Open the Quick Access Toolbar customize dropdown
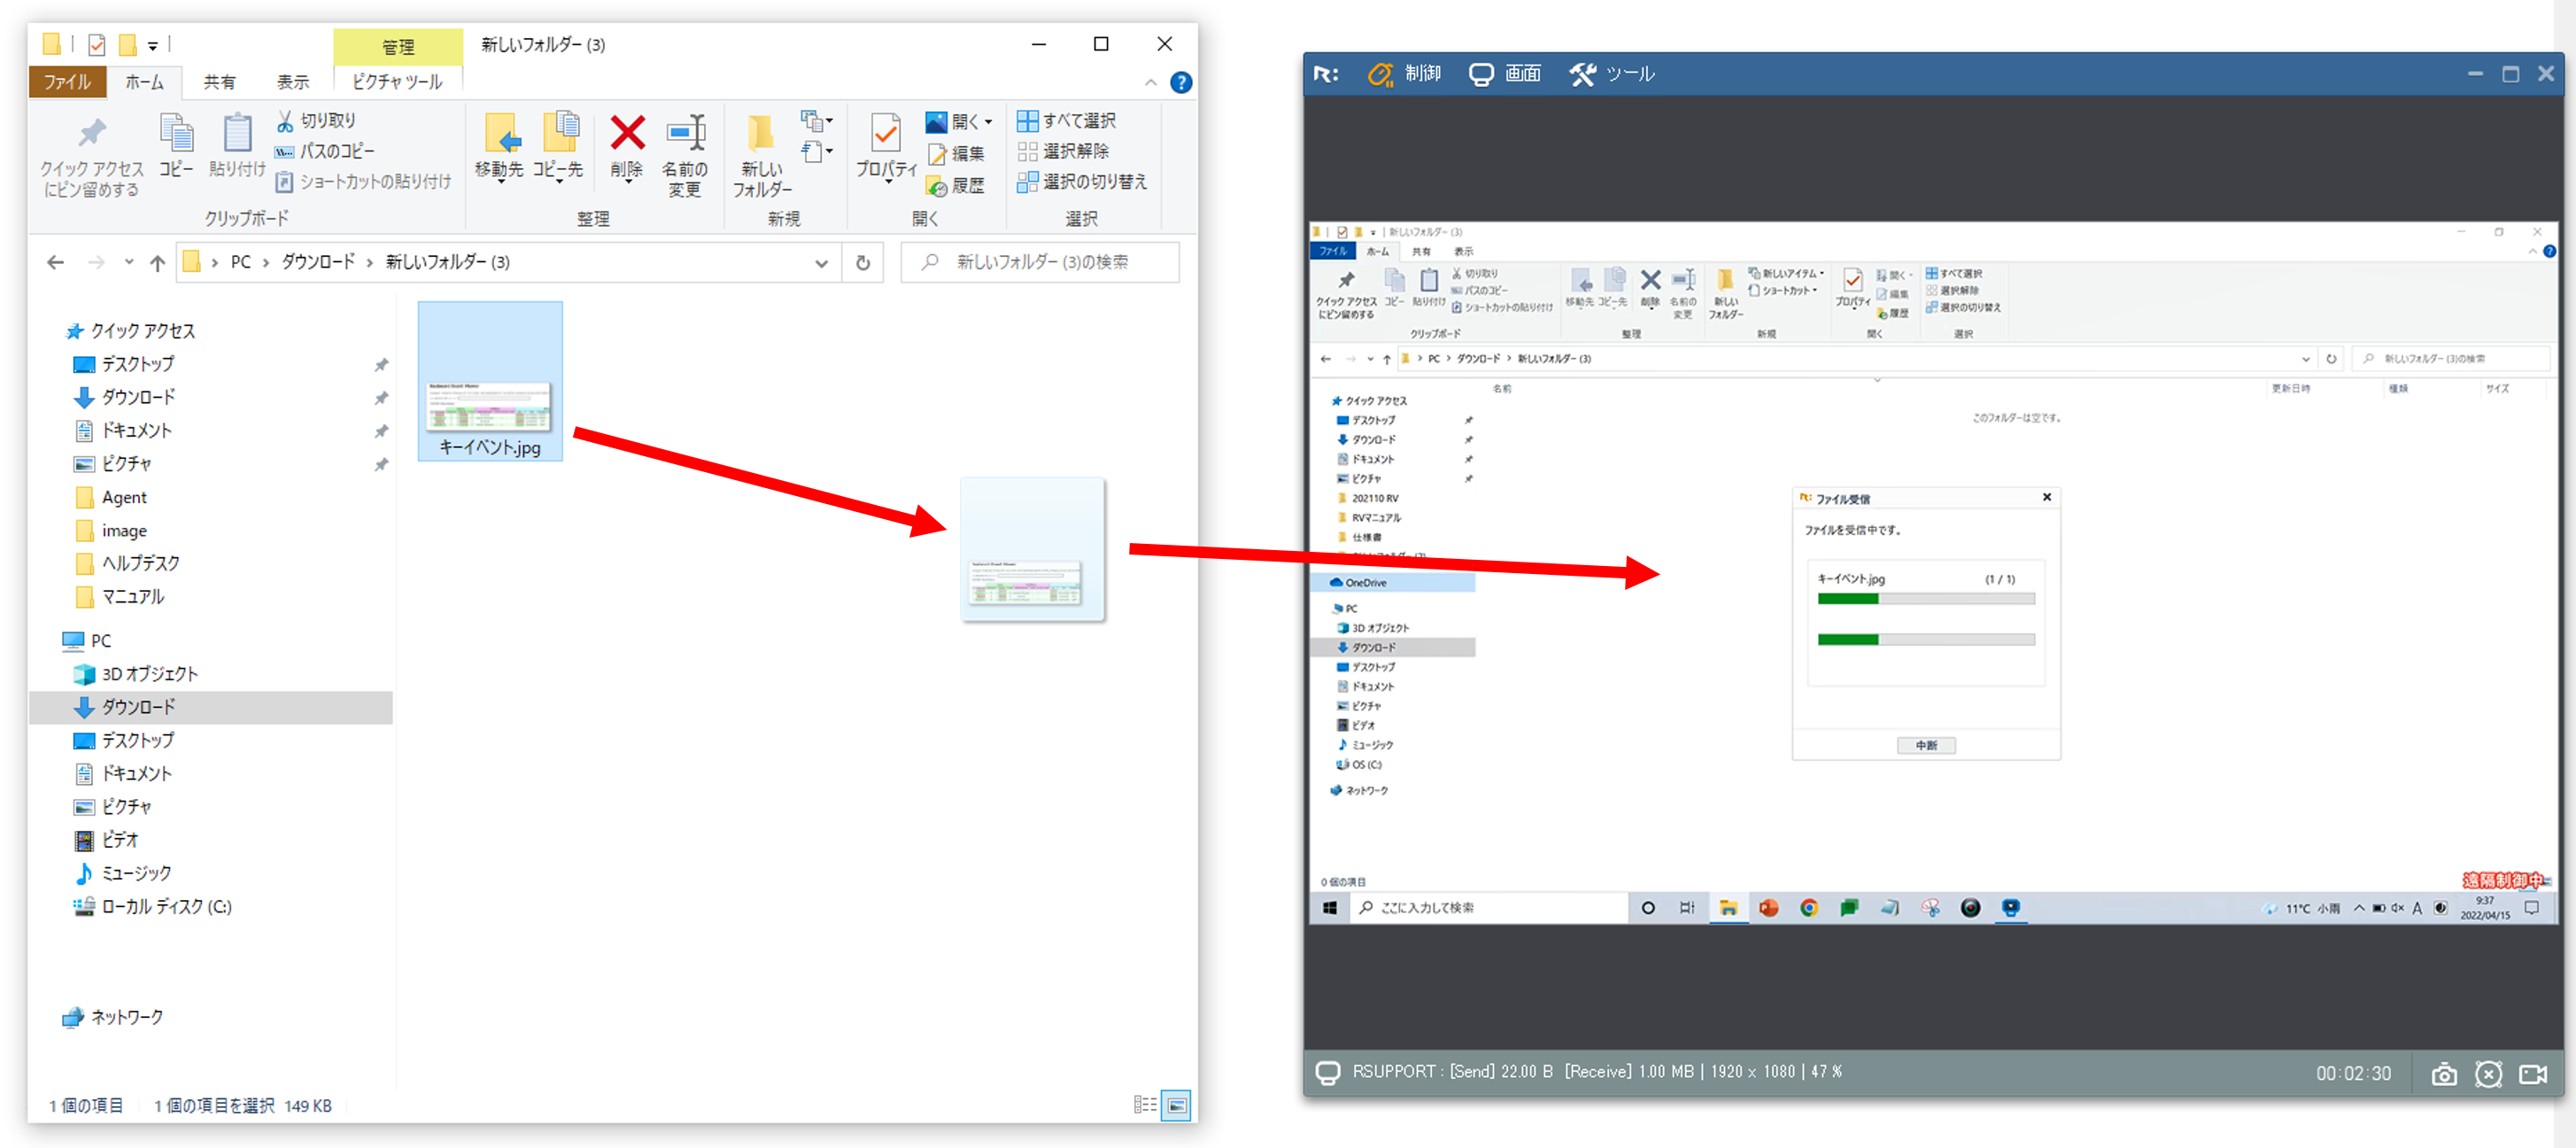 pos(153,46)
